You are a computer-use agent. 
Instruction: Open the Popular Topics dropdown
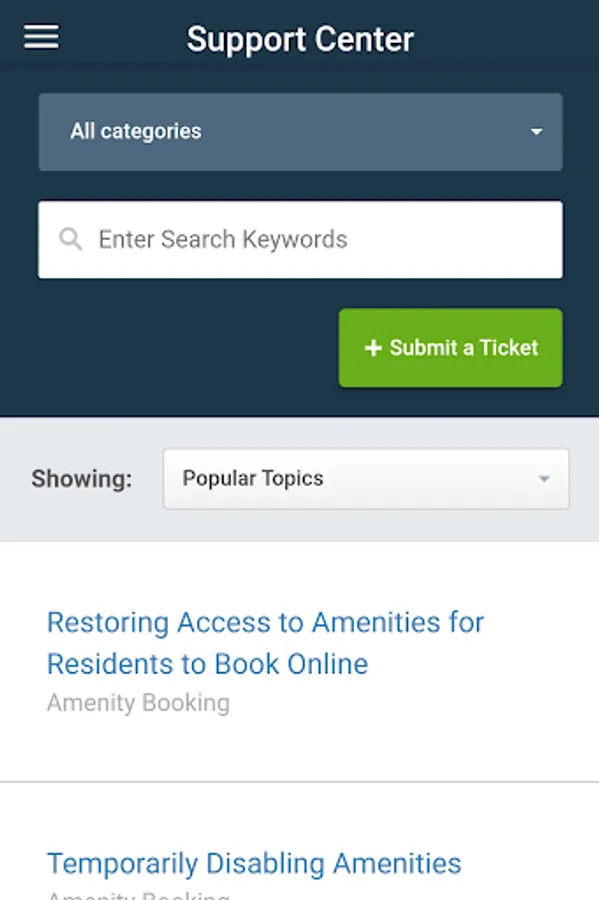click(x=366, y=479)
